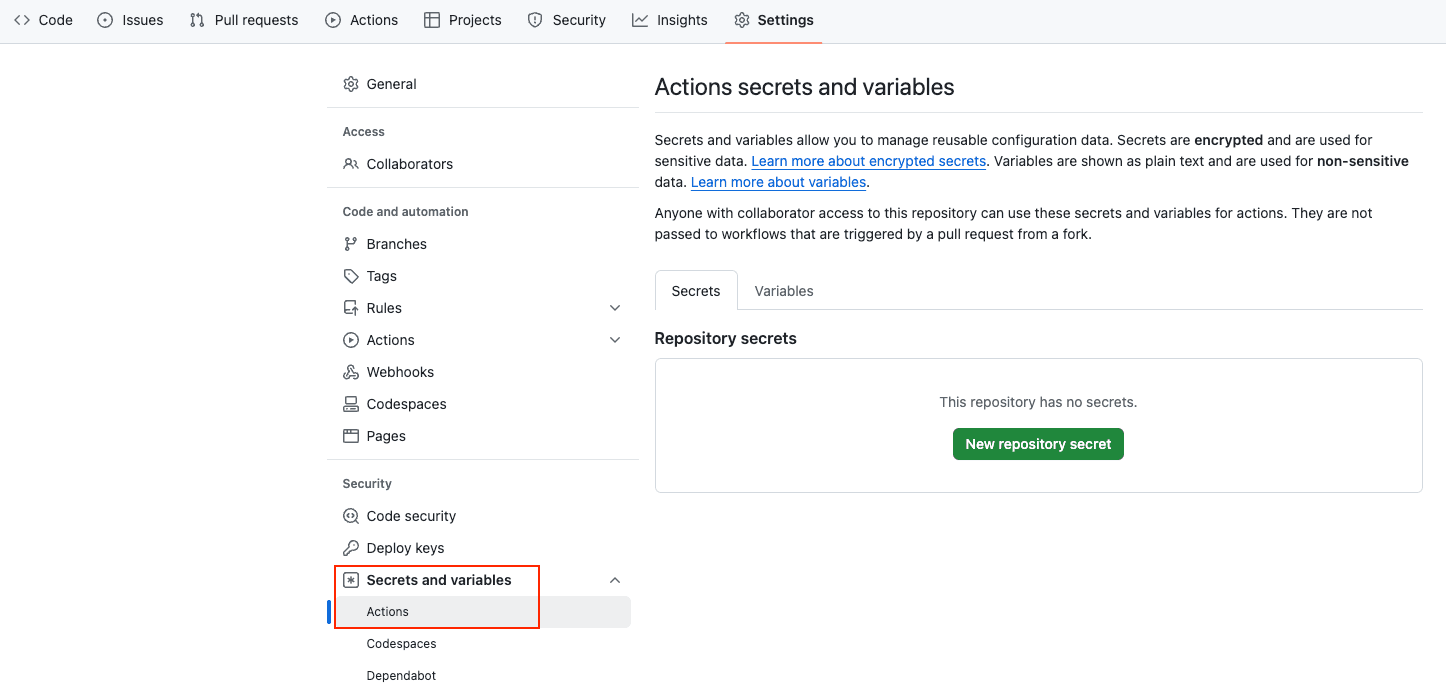Click the Actions play icon in top nav
The image size is (1446, 694).
[333, 20]
